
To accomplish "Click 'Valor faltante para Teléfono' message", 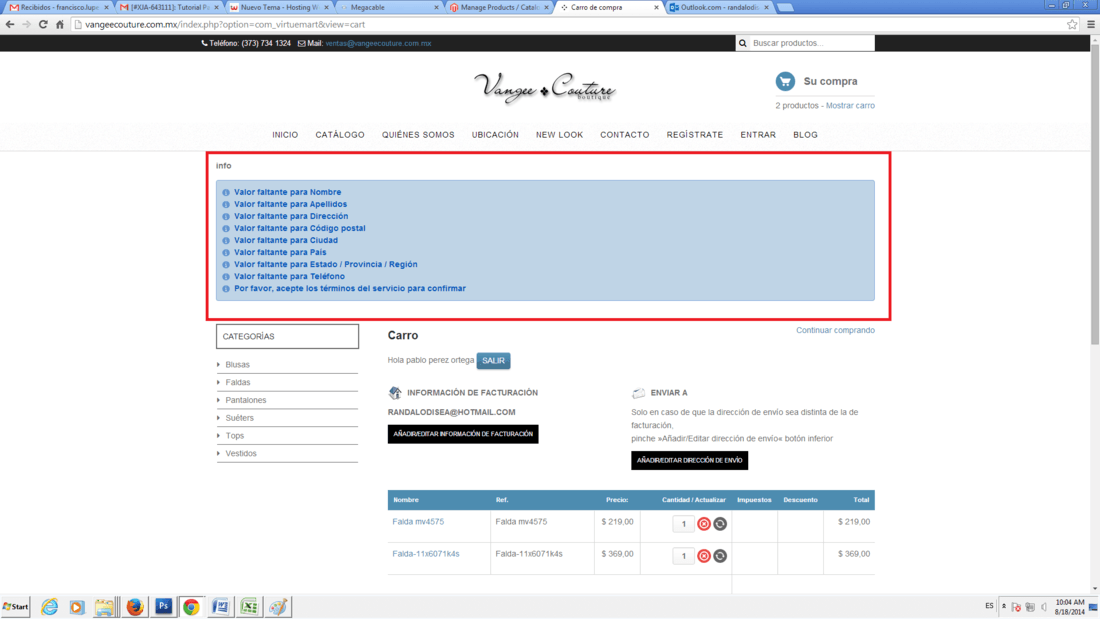I will [x=289, y=277].
